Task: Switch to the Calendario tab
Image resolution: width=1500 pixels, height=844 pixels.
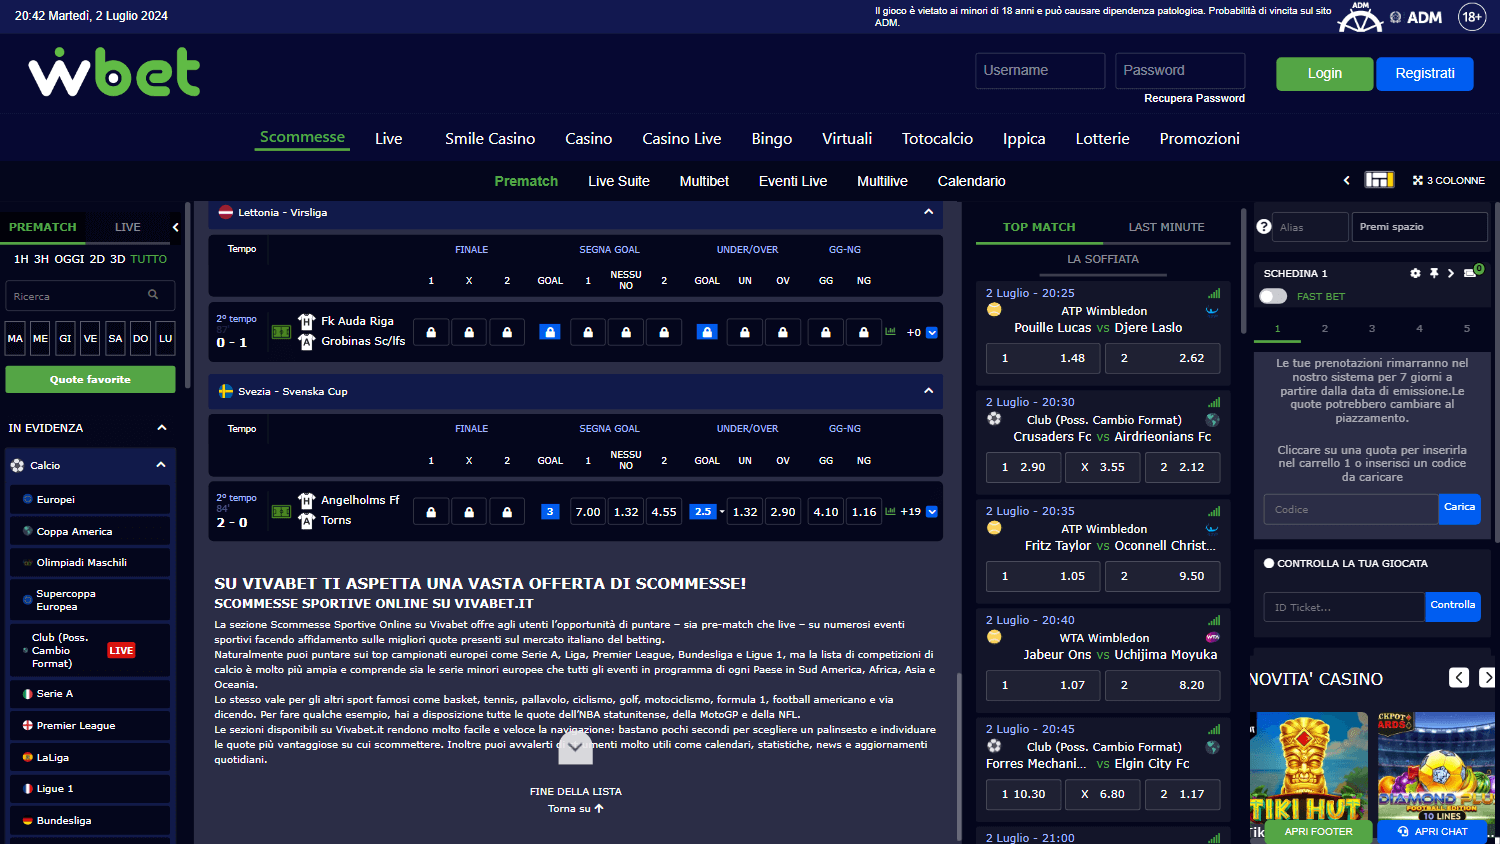Action: [x=971, y=181]
